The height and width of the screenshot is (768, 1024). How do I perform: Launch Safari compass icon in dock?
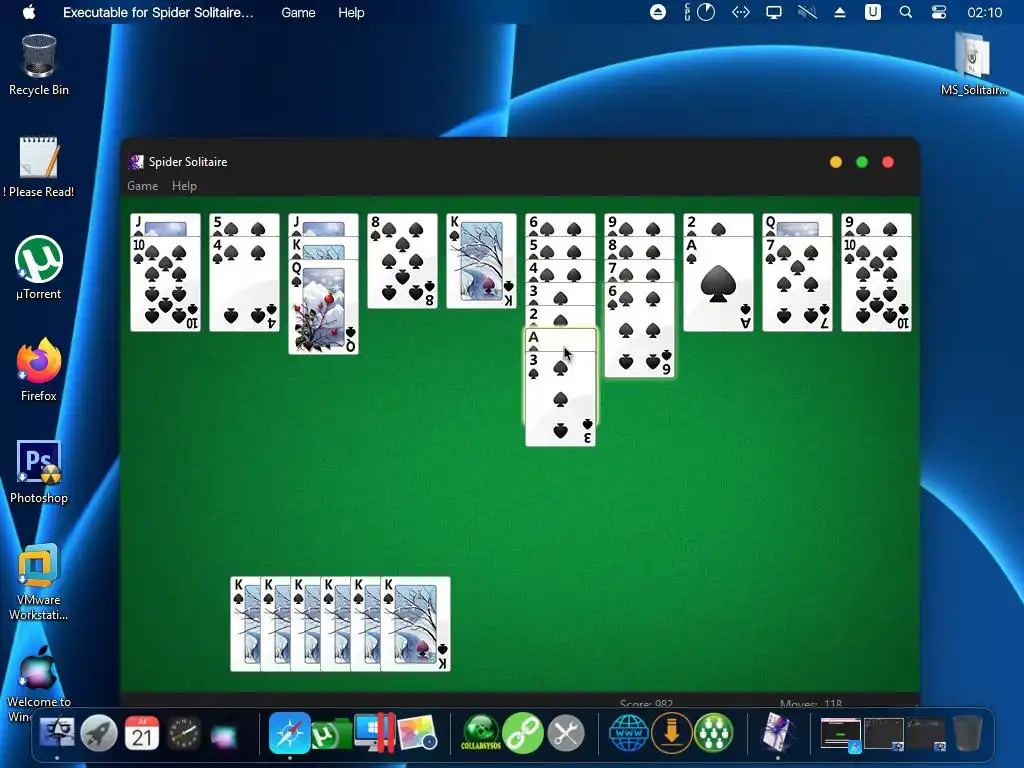click(x=289, y=733)
